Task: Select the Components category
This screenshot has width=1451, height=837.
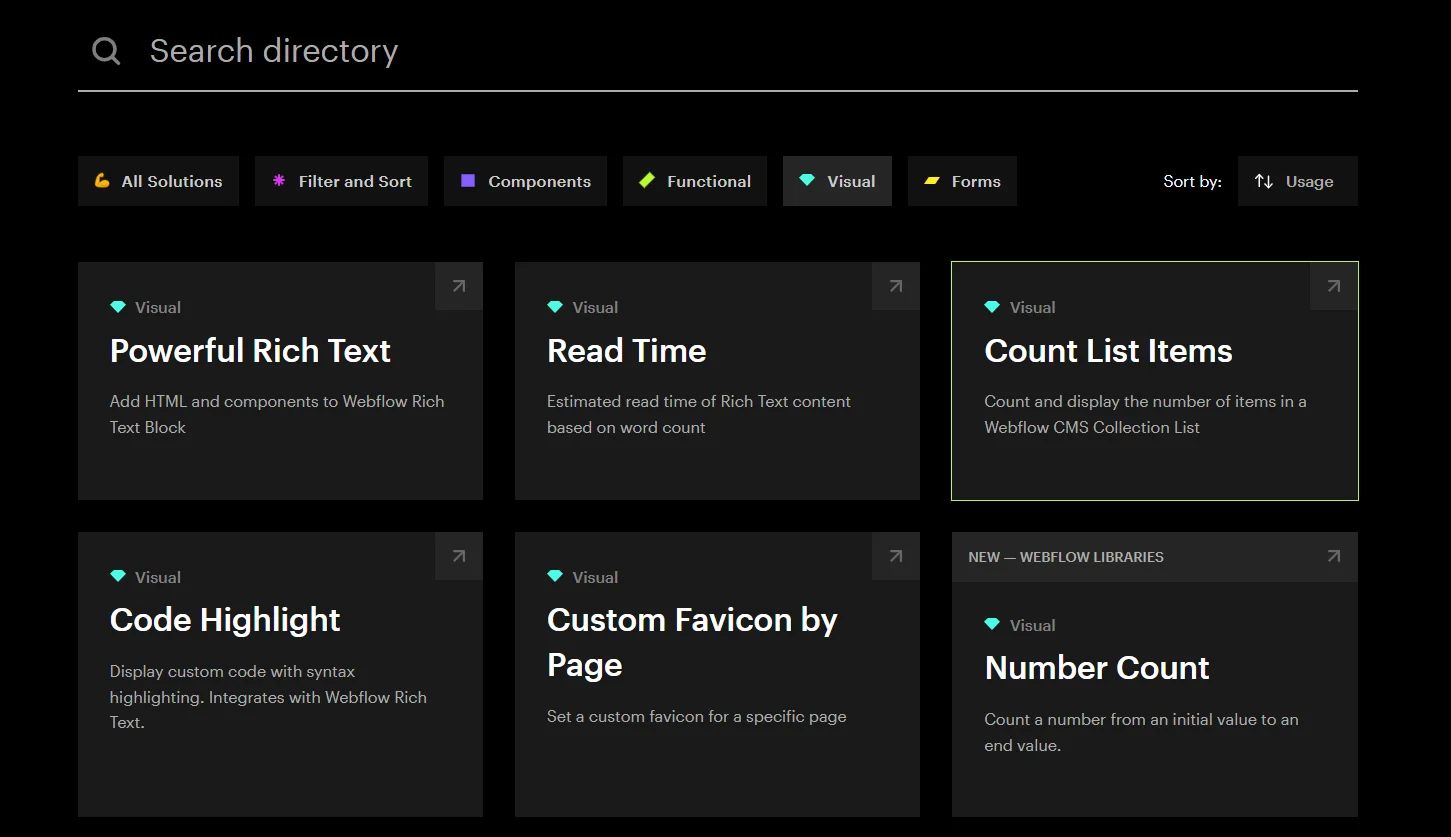Action: 525,181
